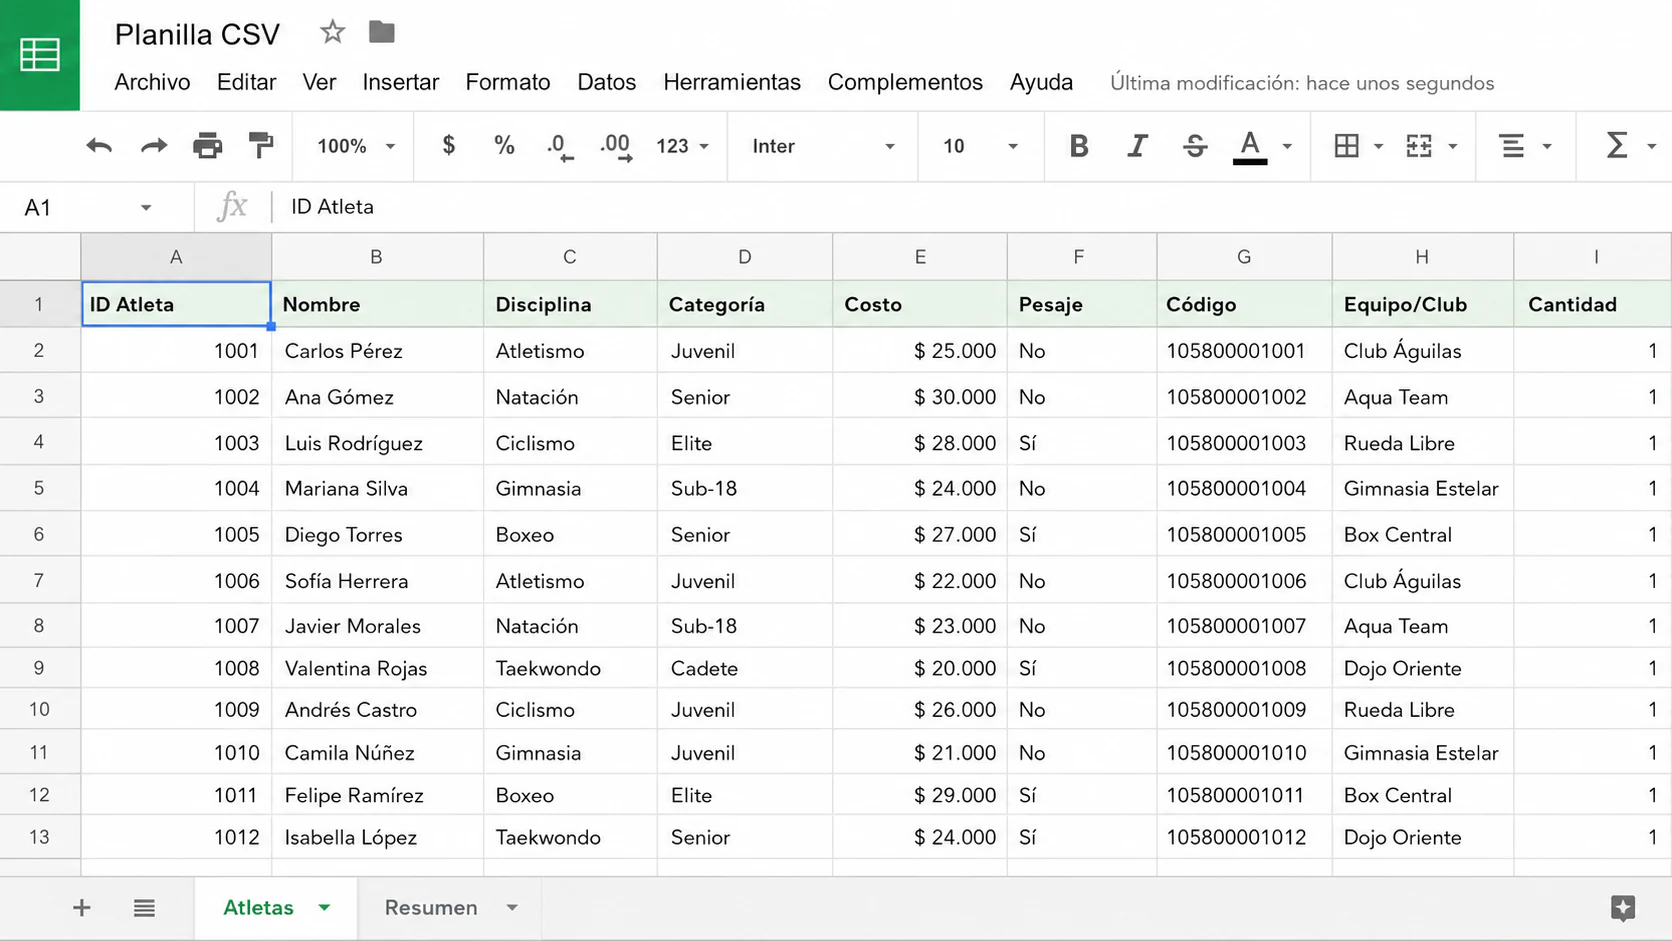Screen dimensions: 1672x941
Task: Open the Archivo menu
Action: pyautogui.click(x=152, y=82)
